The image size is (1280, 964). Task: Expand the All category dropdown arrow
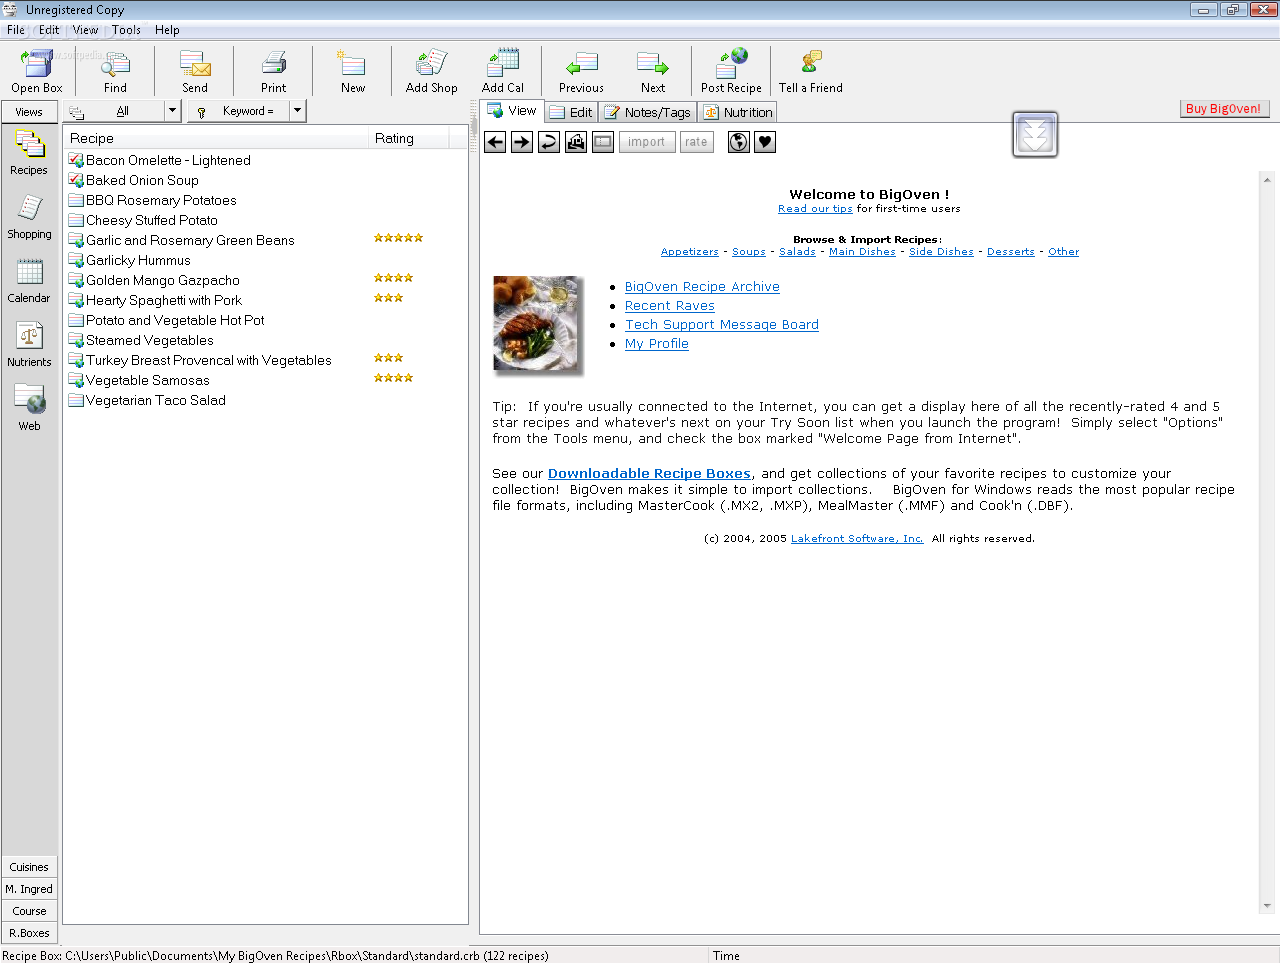click(172, 111)
